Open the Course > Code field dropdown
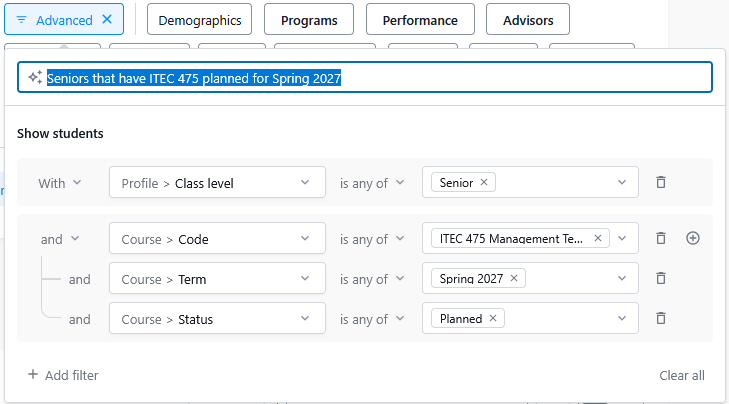The image size is (729, 404). point(217,238)
